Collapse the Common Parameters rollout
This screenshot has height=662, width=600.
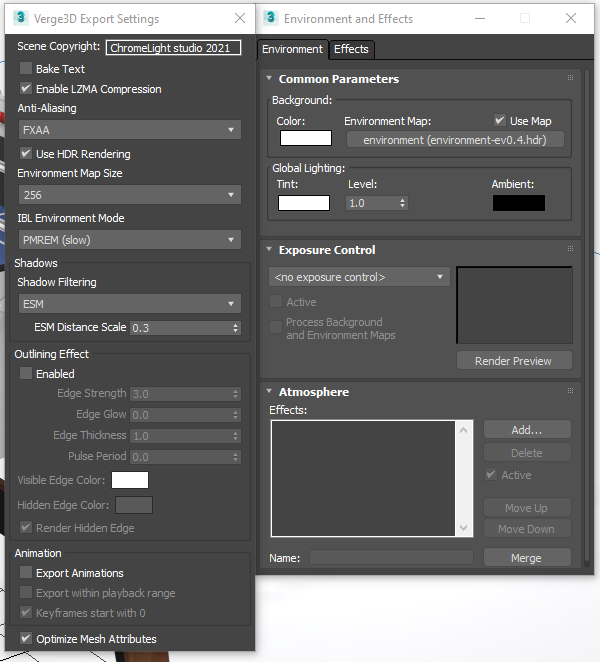[269, 78]
